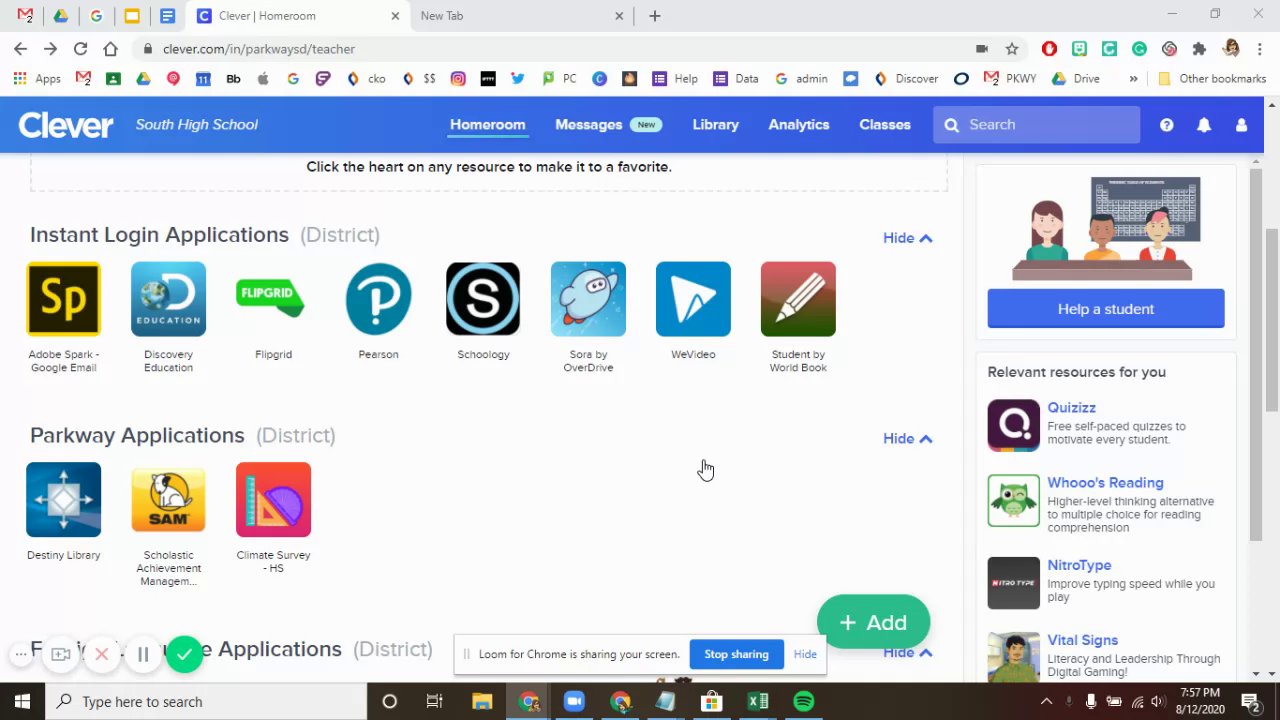The height and width of the screenshot is (720, 1280).
Task: Reload the page in Chrome
Action: click(80, 48)
